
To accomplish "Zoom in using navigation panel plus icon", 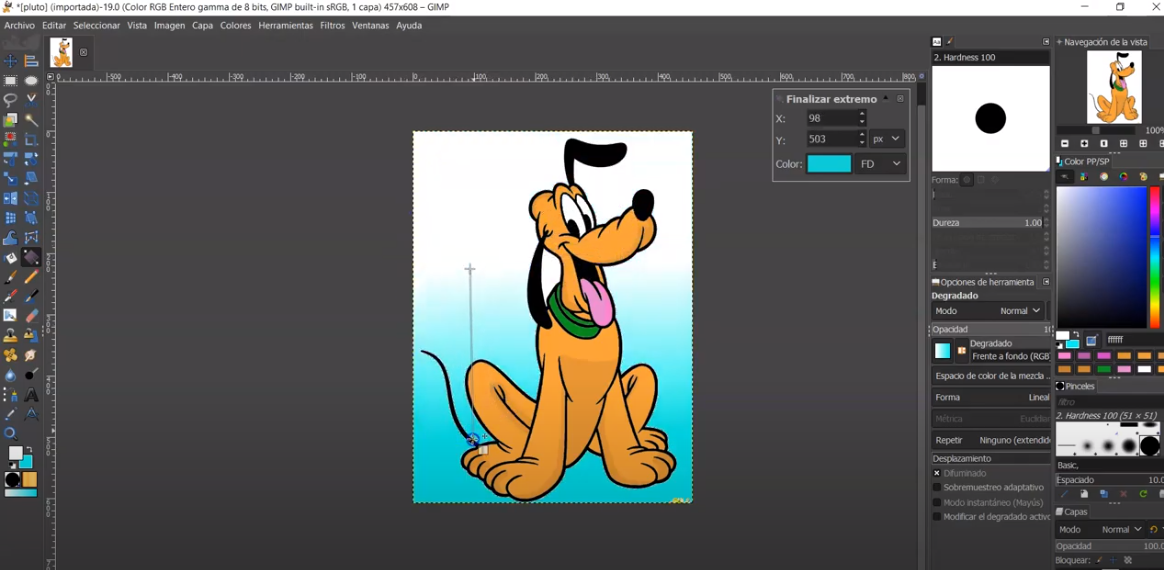I will pyautogui.click(x=1084, y=143).
